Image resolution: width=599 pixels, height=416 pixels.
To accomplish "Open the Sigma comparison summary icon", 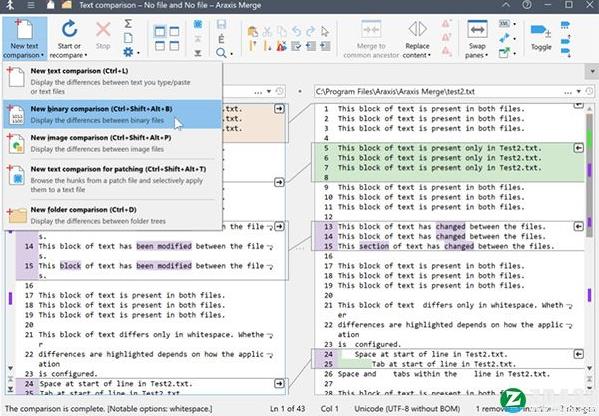I will click(x=128, y=24).
